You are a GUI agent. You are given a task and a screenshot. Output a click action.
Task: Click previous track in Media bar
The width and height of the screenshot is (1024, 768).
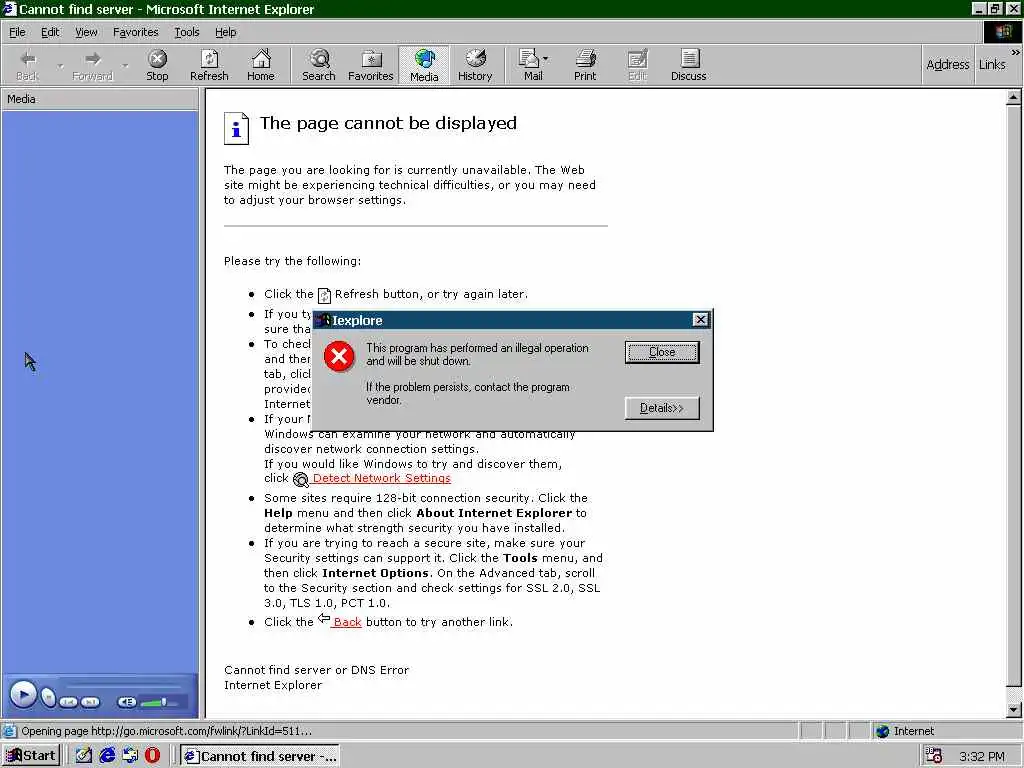69,702
